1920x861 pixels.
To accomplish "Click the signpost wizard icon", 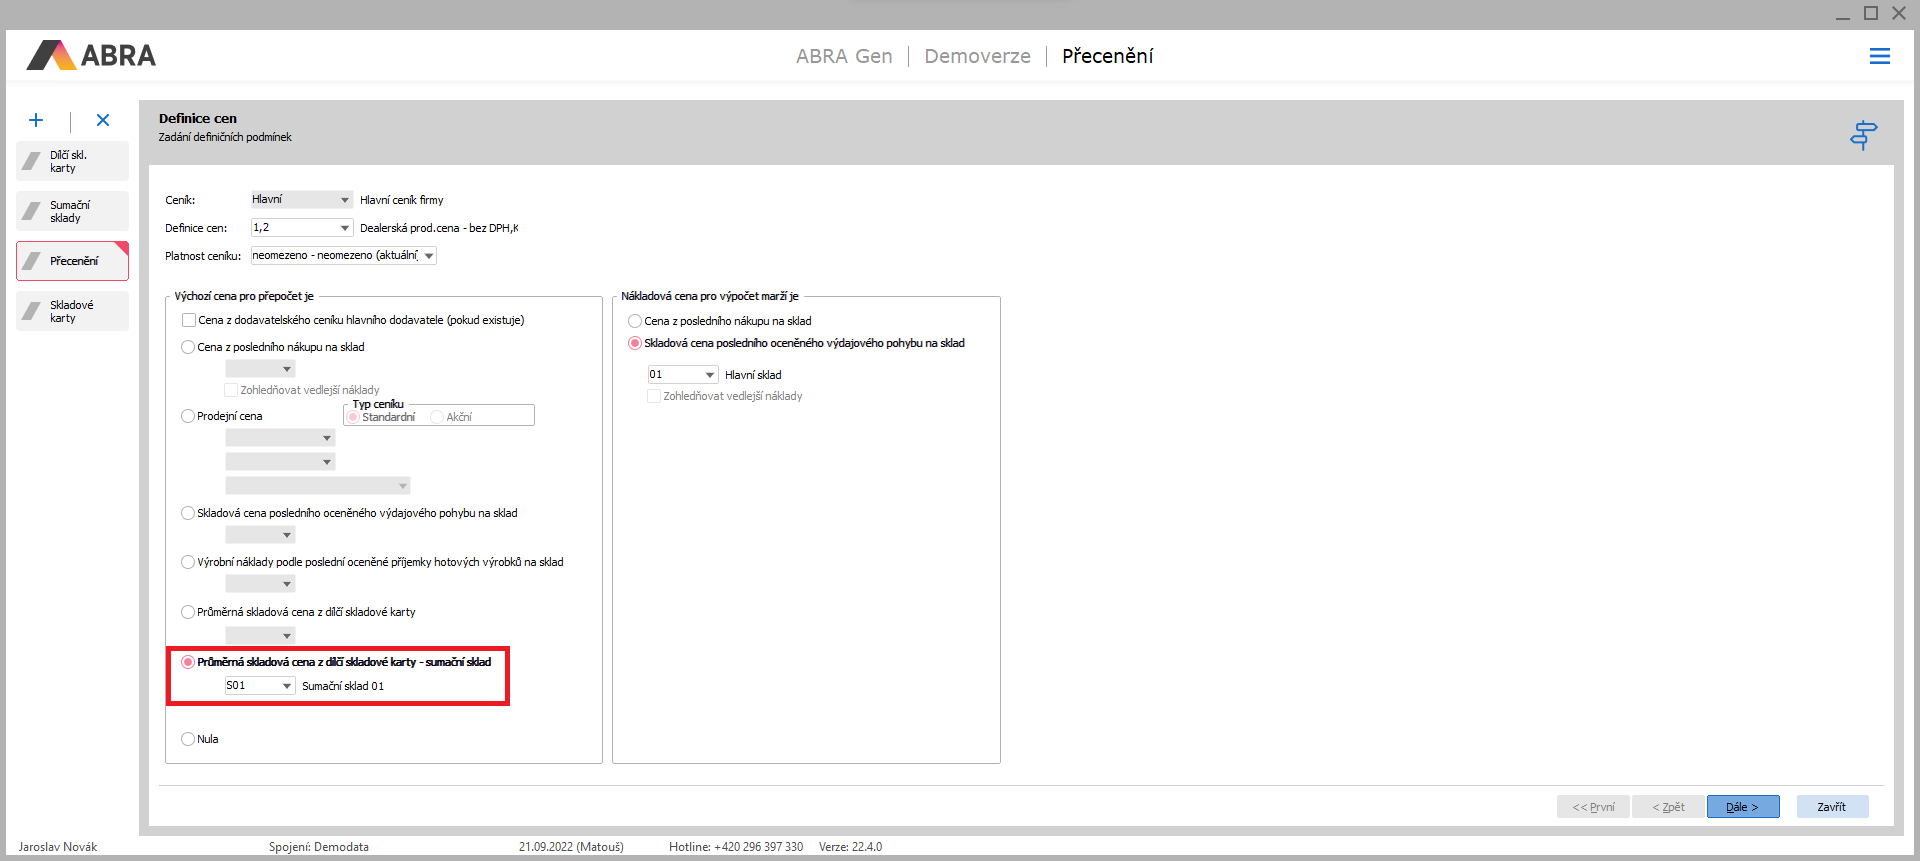I will 1863,135.
